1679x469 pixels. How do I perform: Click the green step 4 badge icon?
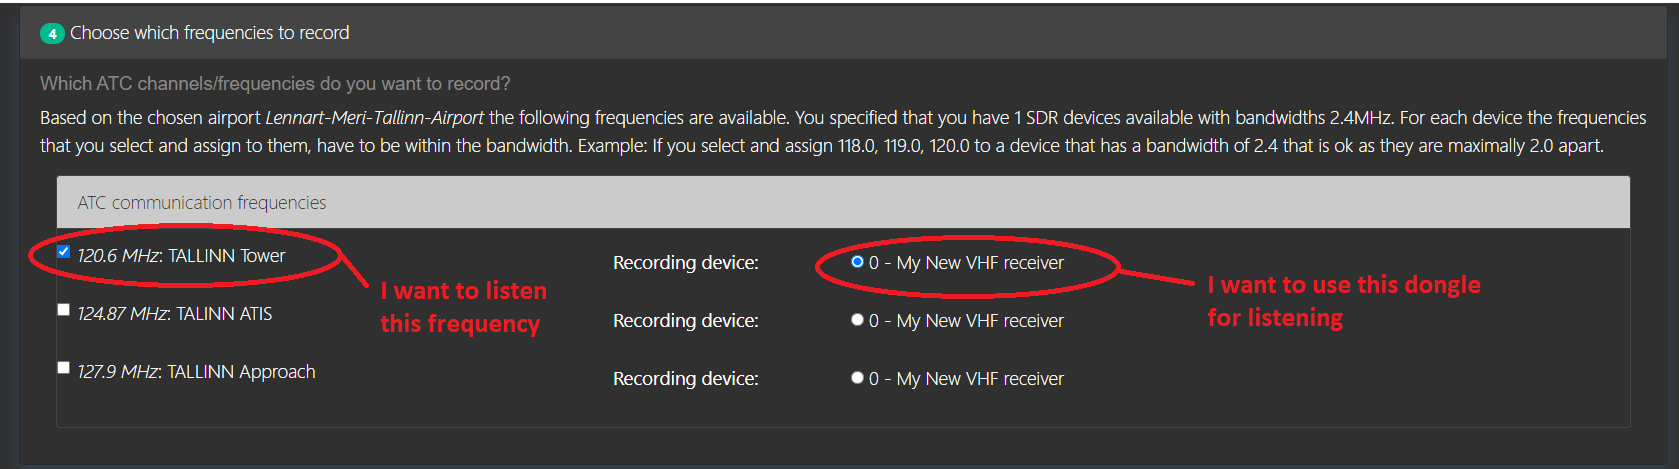(x=52, y=33)
